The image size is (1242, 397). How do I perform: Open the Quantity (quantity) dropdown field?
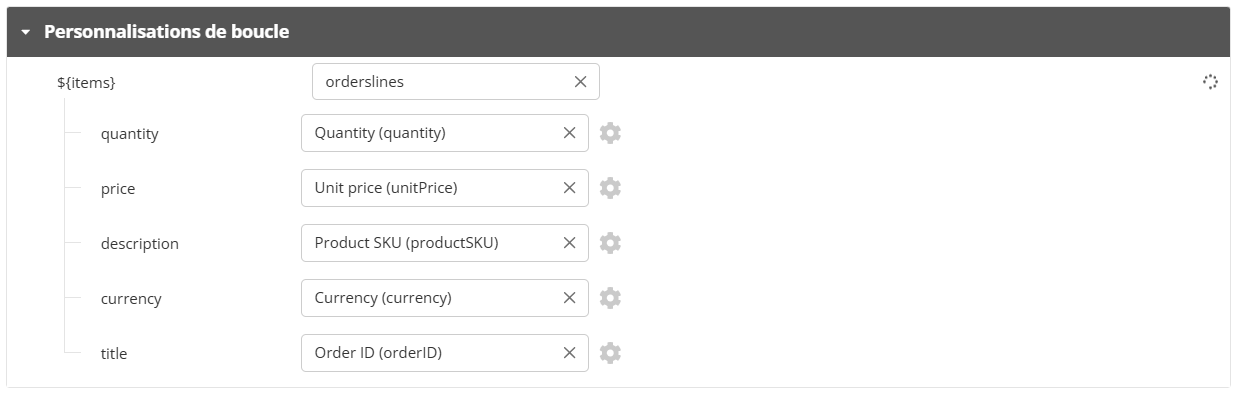click(445, 133)
